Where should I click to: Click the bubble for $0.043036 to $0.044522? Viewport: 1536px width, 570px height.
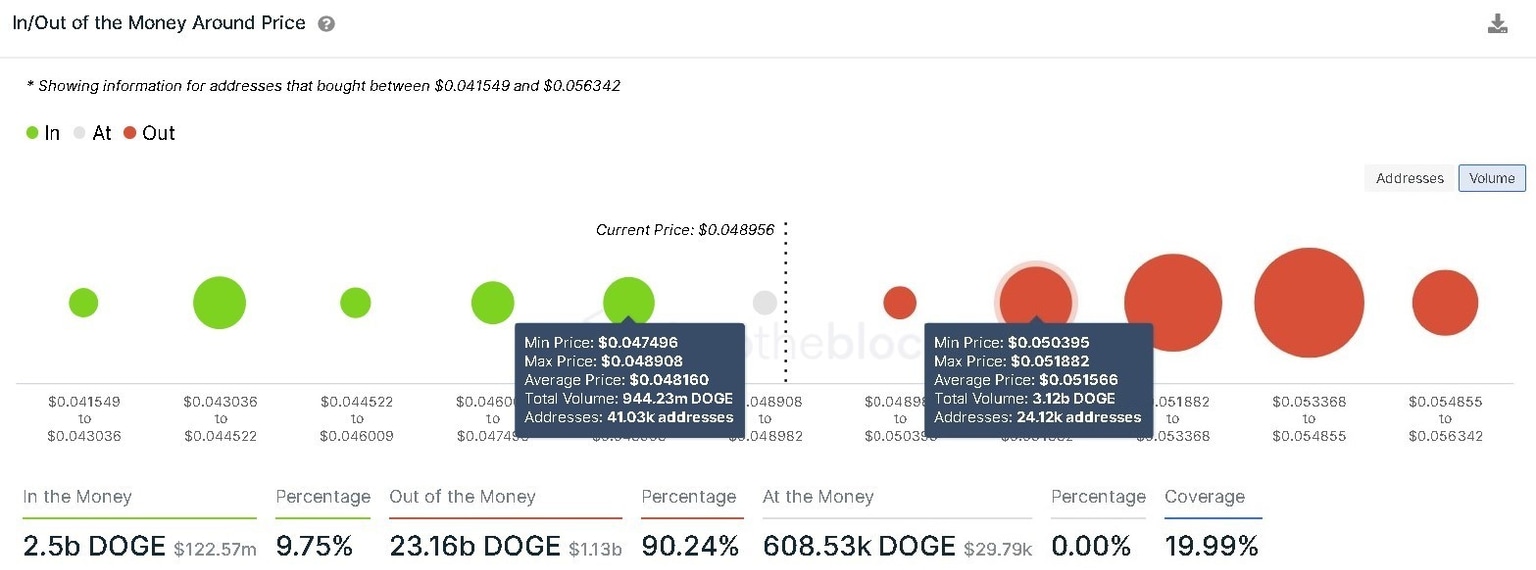click(x=219, y=302)
